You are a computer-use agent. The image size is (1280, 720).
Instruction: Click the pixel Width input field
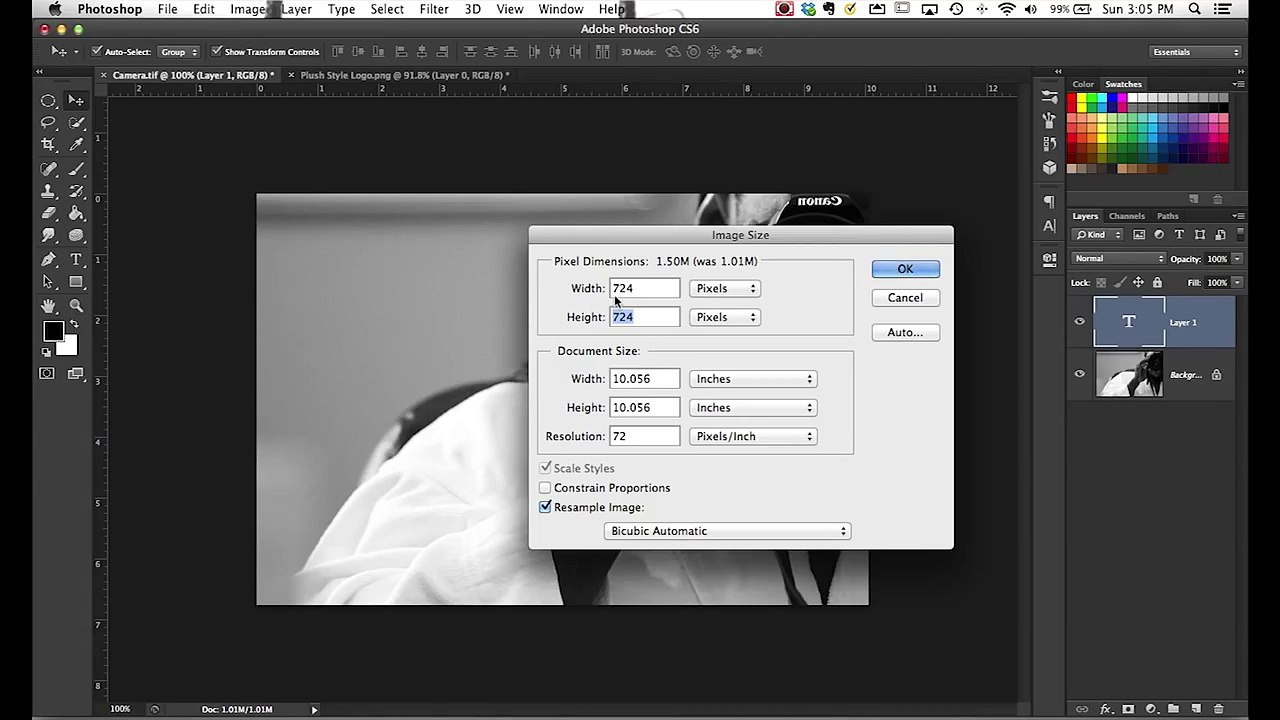(644, 288)
